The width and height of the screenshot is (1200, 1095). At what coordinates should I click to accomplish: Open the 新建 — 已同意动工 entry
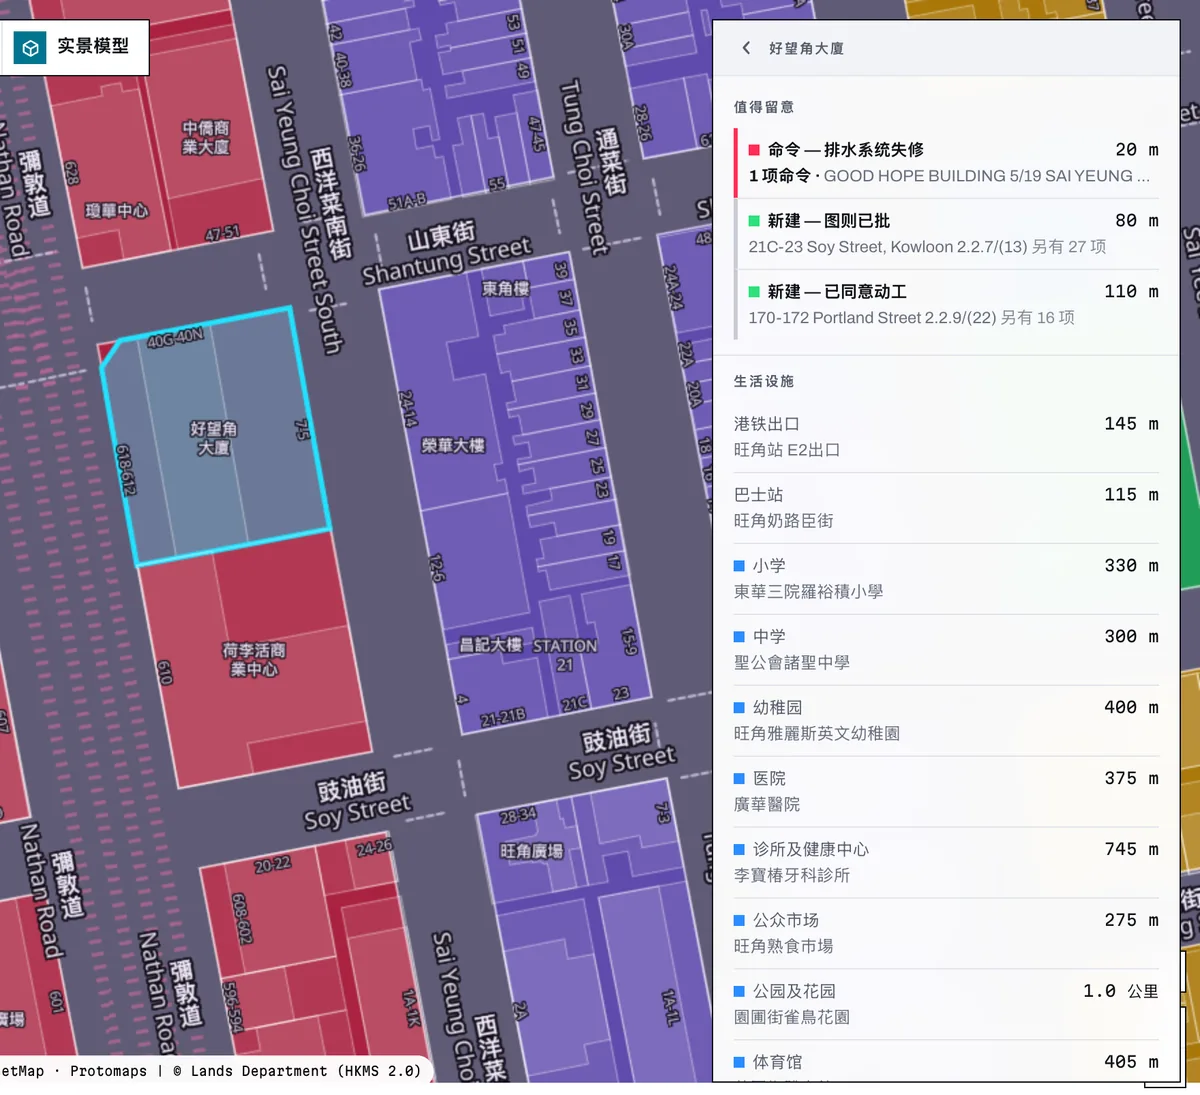946,305
